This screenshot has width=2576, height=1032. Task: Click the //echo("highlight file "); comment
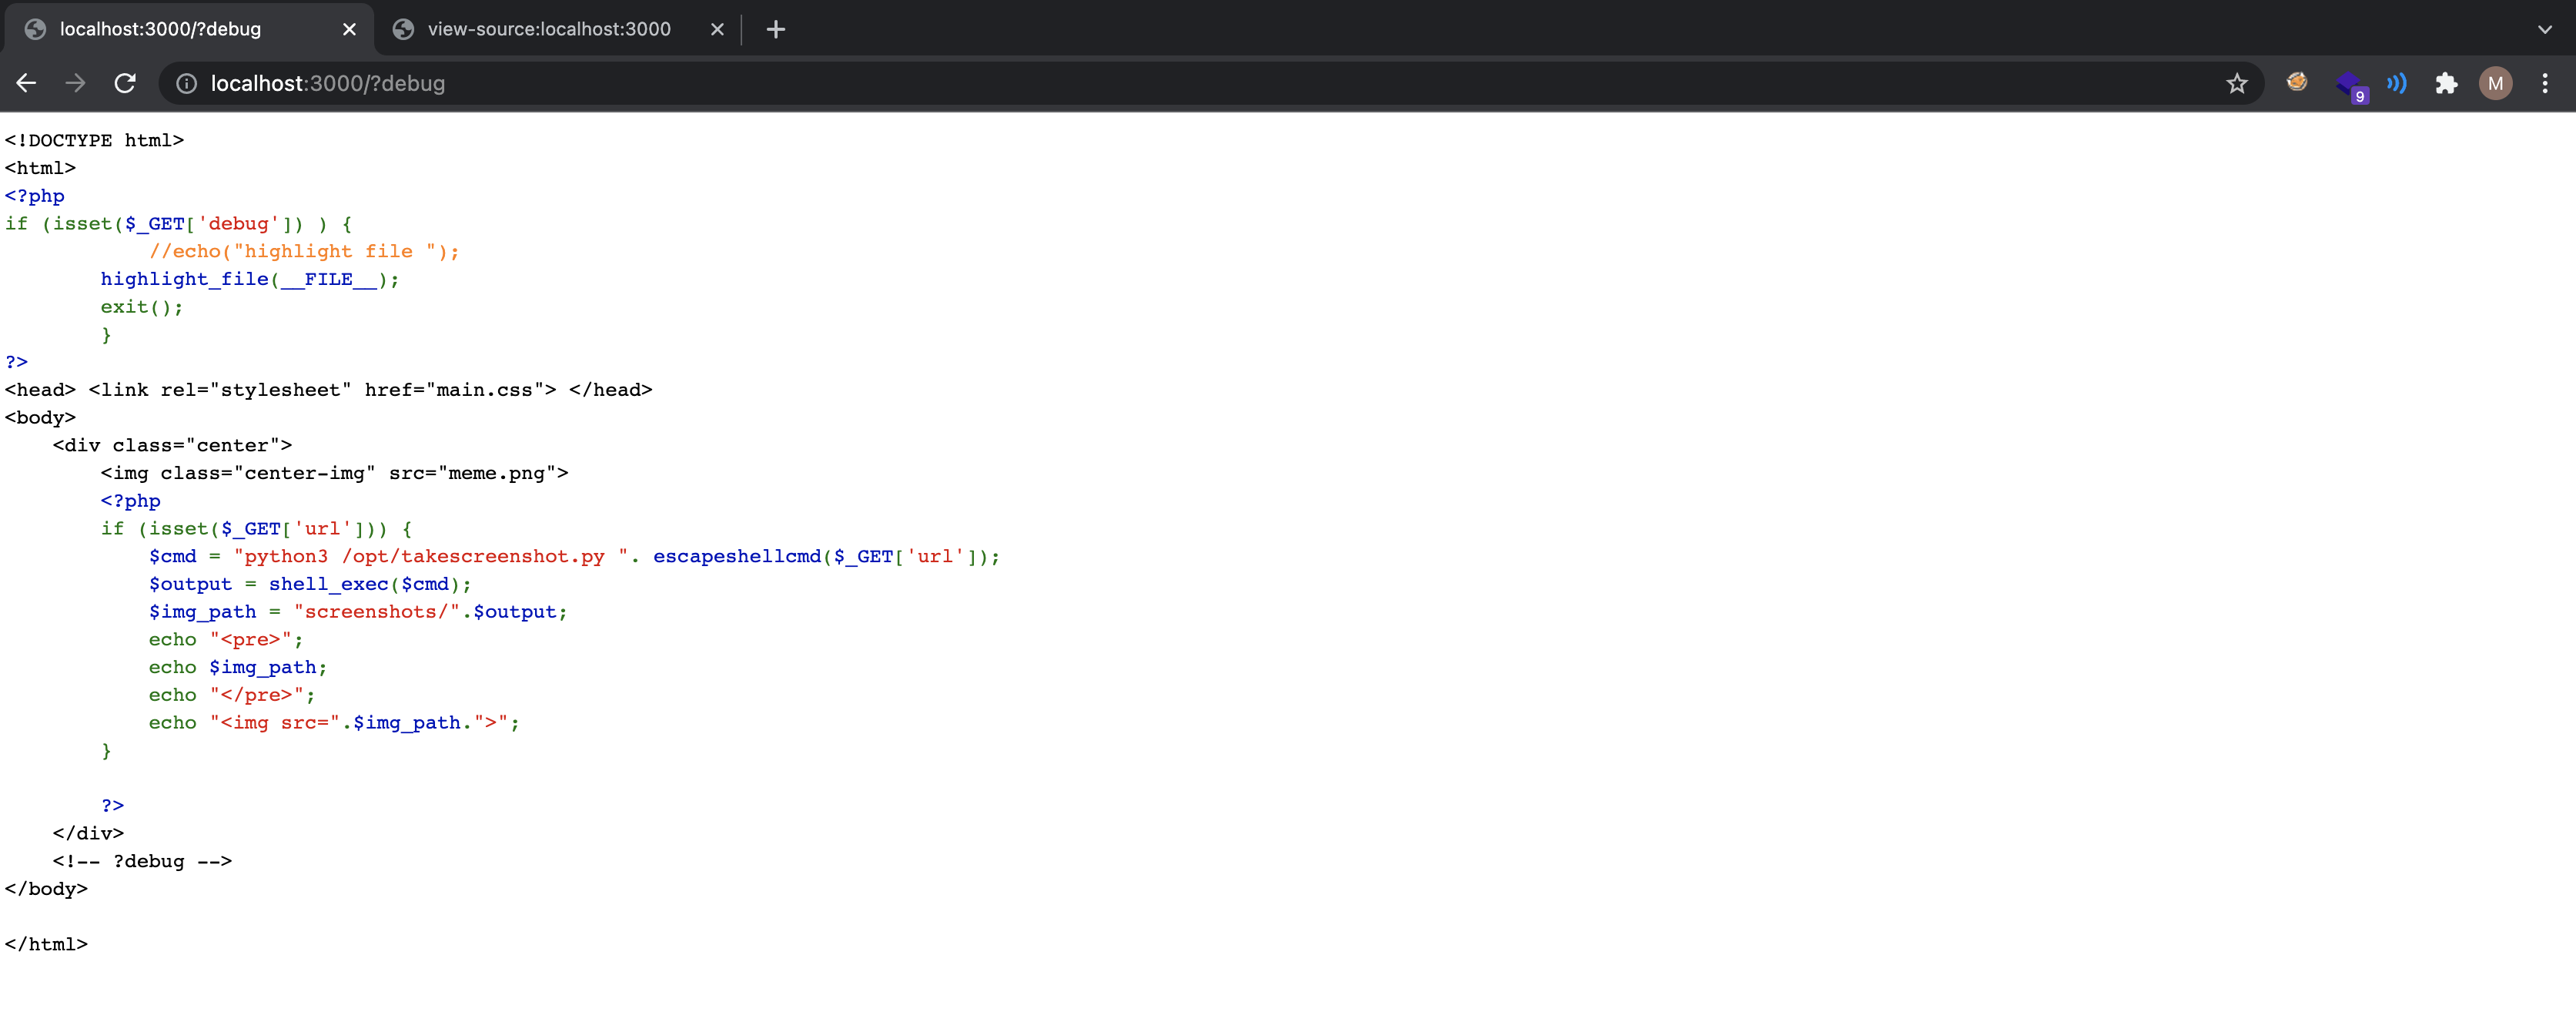click(x=304, y=252)
